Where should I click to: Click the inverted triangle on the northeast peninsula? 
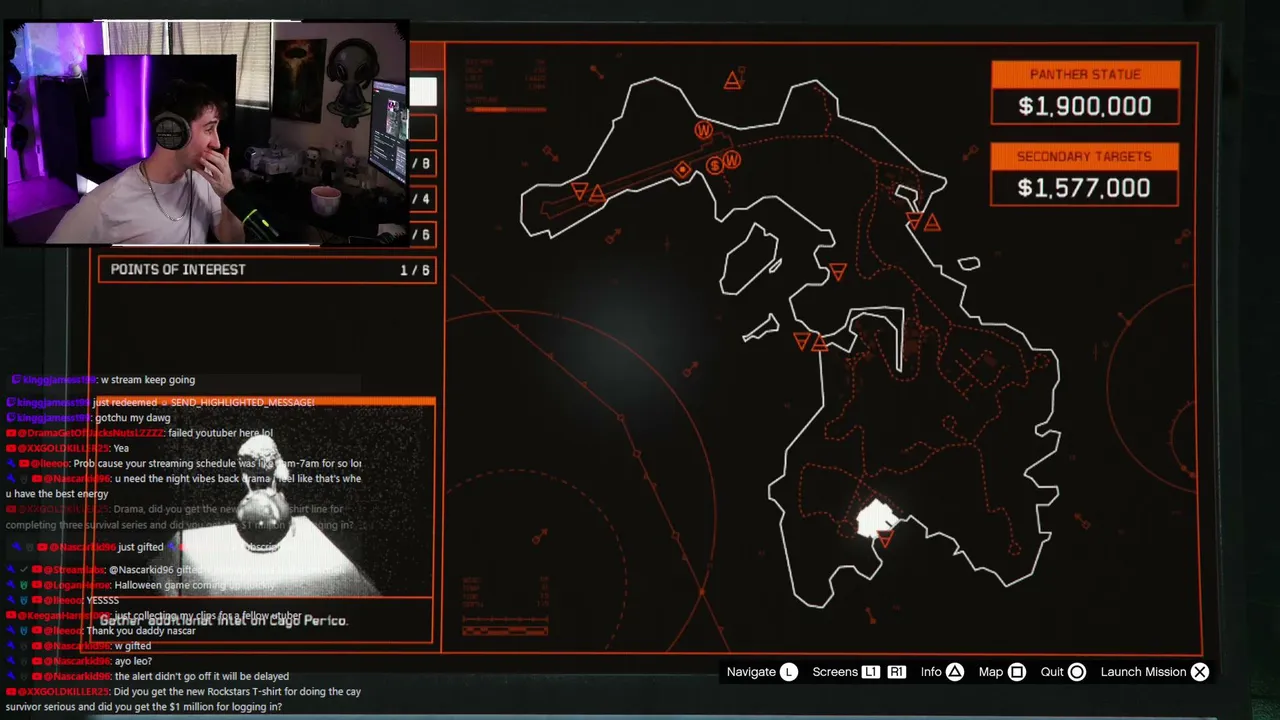(x=913, y=220)
